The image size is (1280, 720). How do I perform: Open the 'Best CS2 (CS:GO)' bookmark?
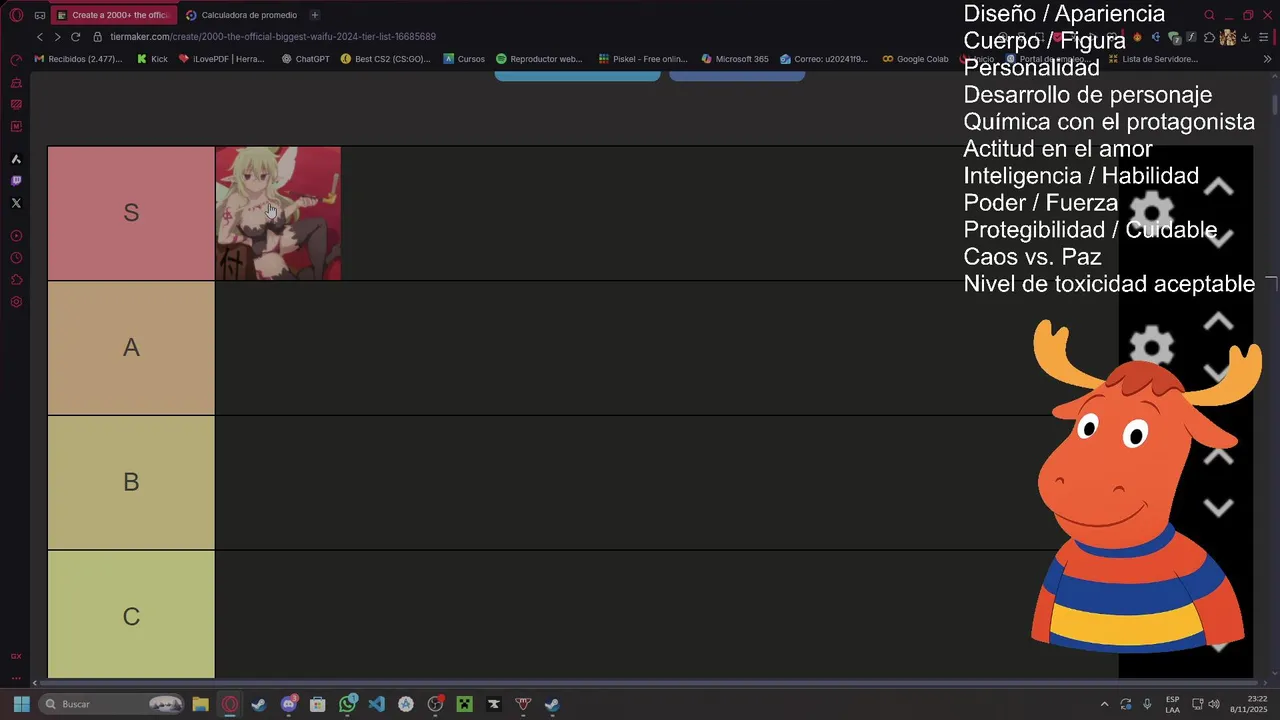coord(386,59)
